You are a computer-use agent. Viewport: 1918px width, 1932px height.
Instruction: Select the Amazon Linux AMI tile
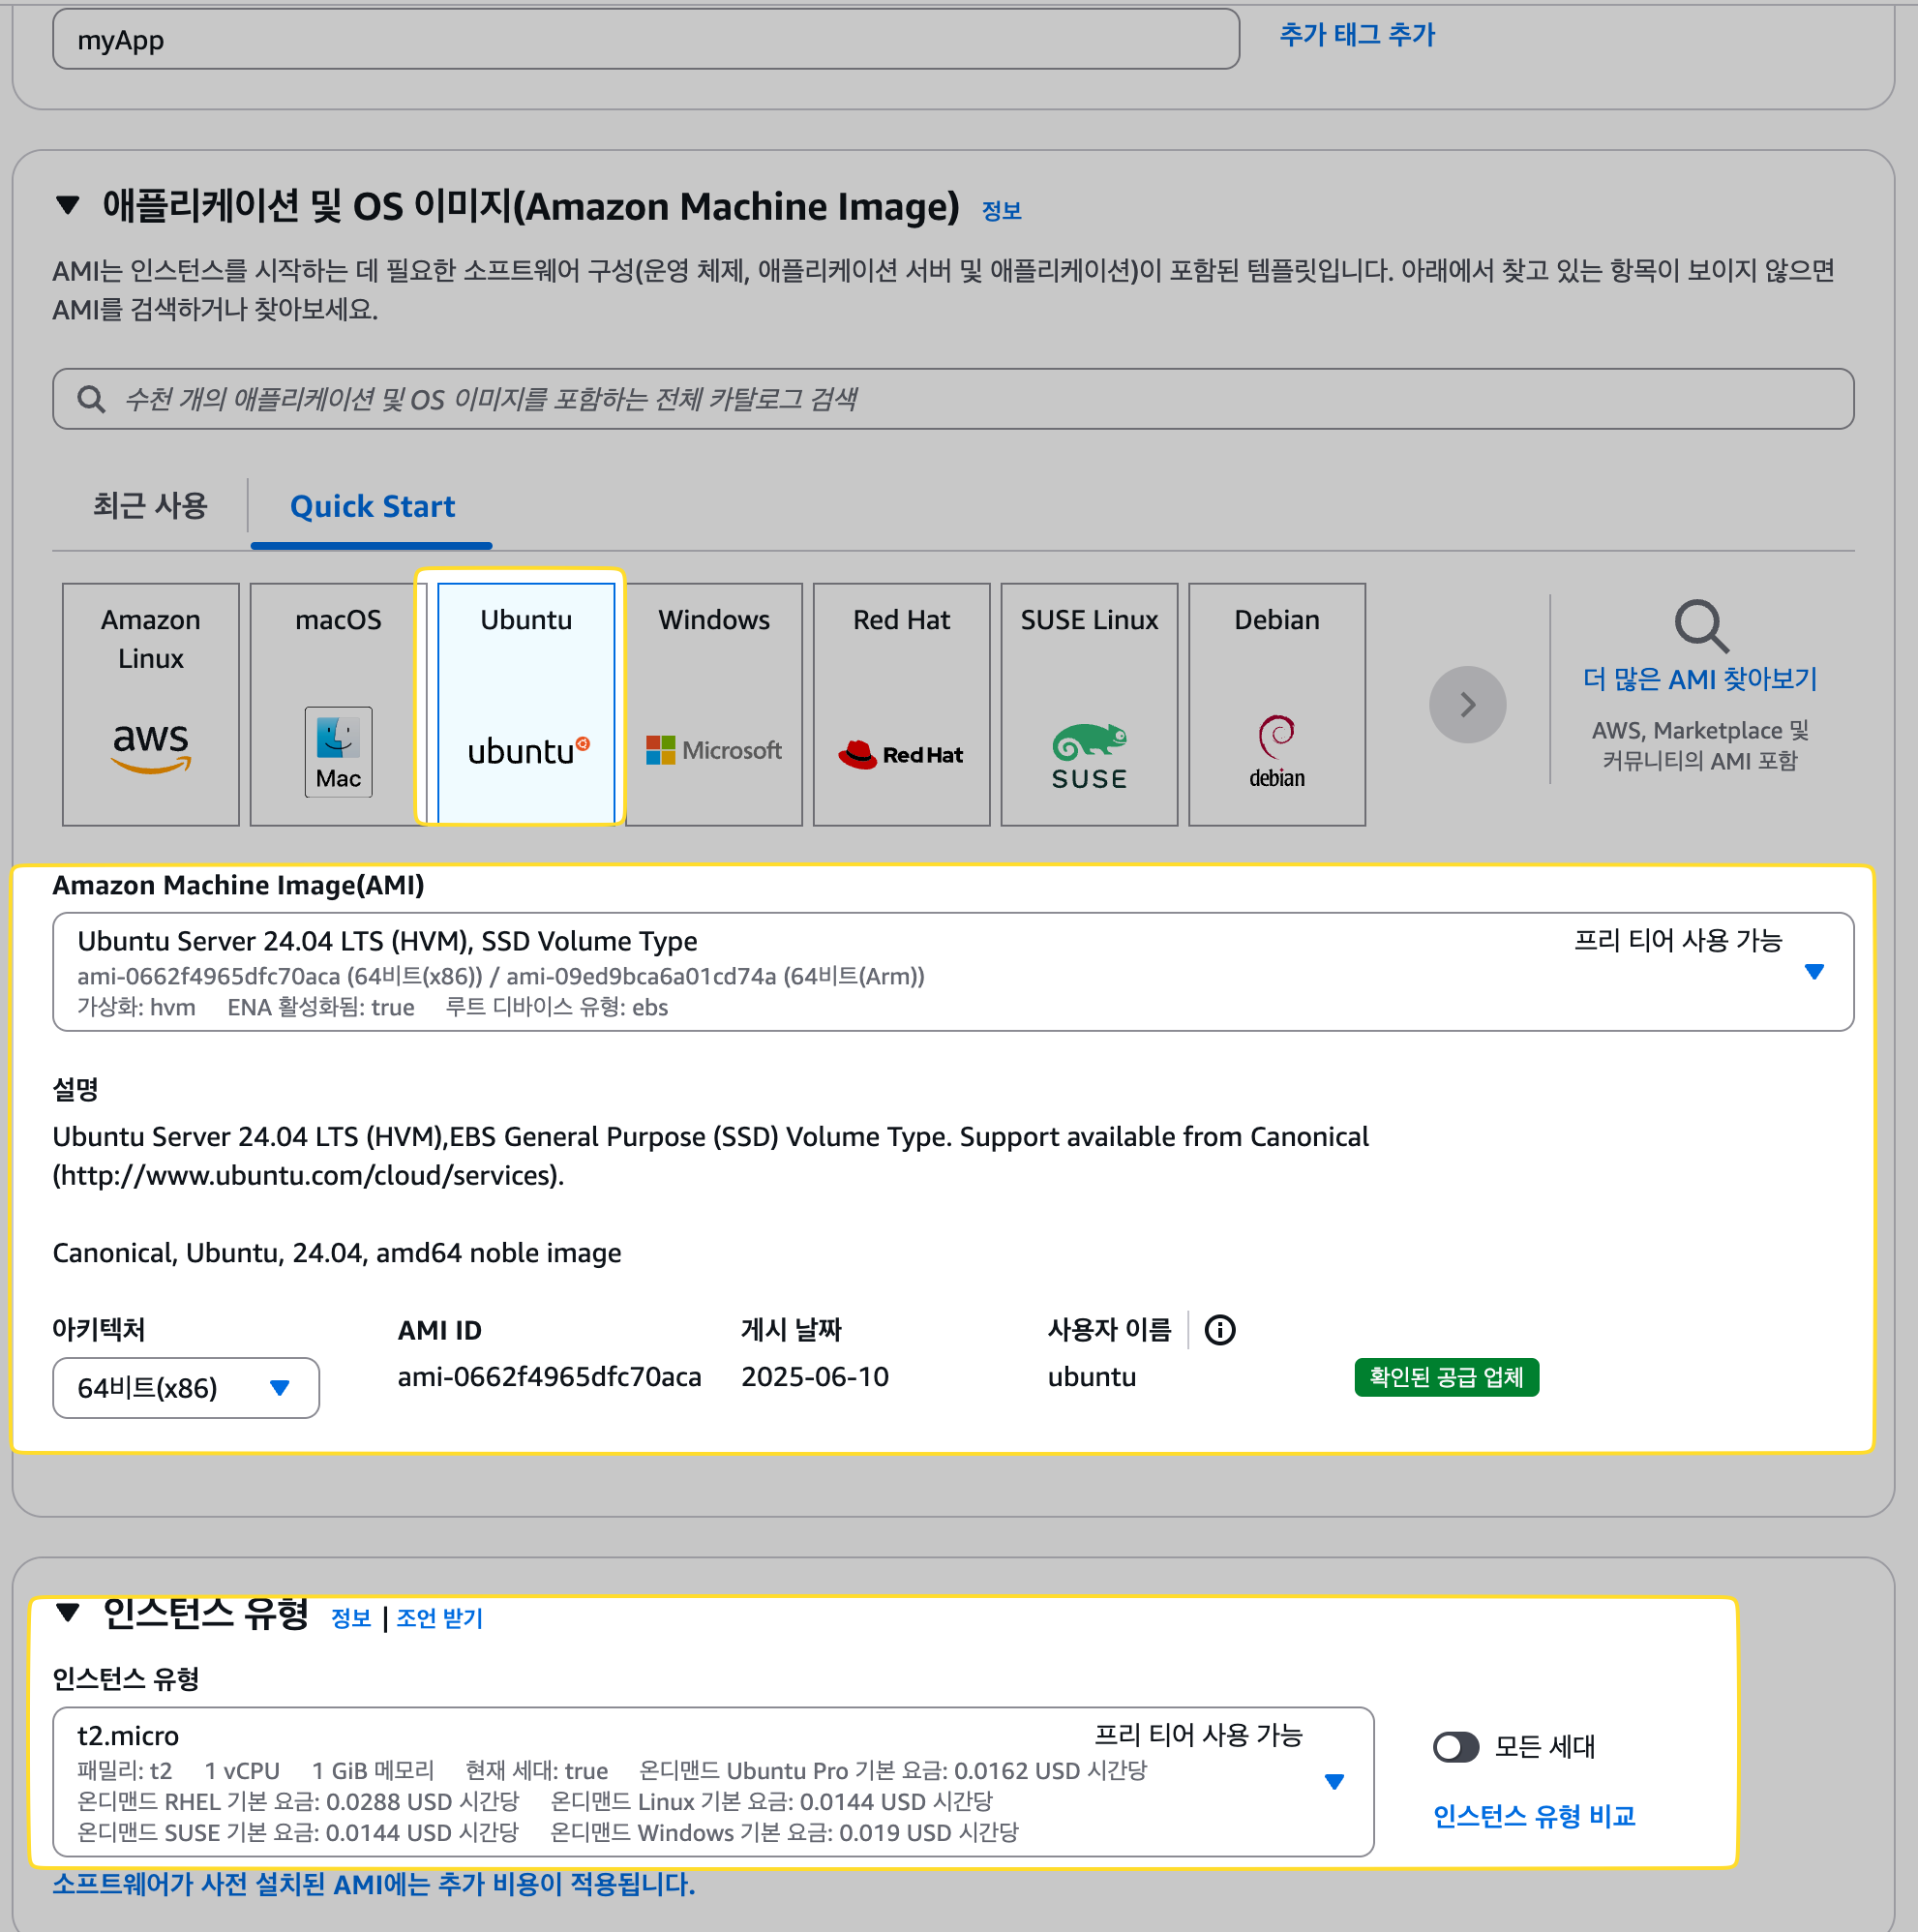(x=151, y=704)
